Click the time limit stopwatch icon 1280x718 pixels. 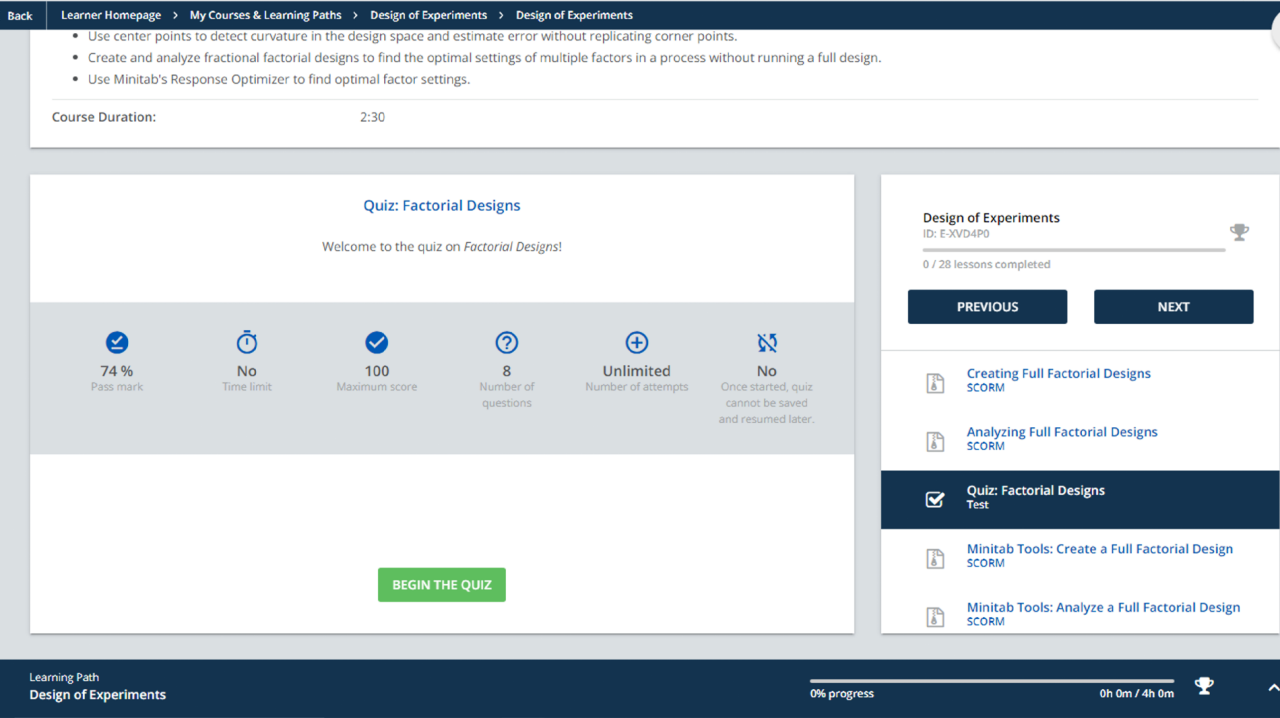(247, 343)
